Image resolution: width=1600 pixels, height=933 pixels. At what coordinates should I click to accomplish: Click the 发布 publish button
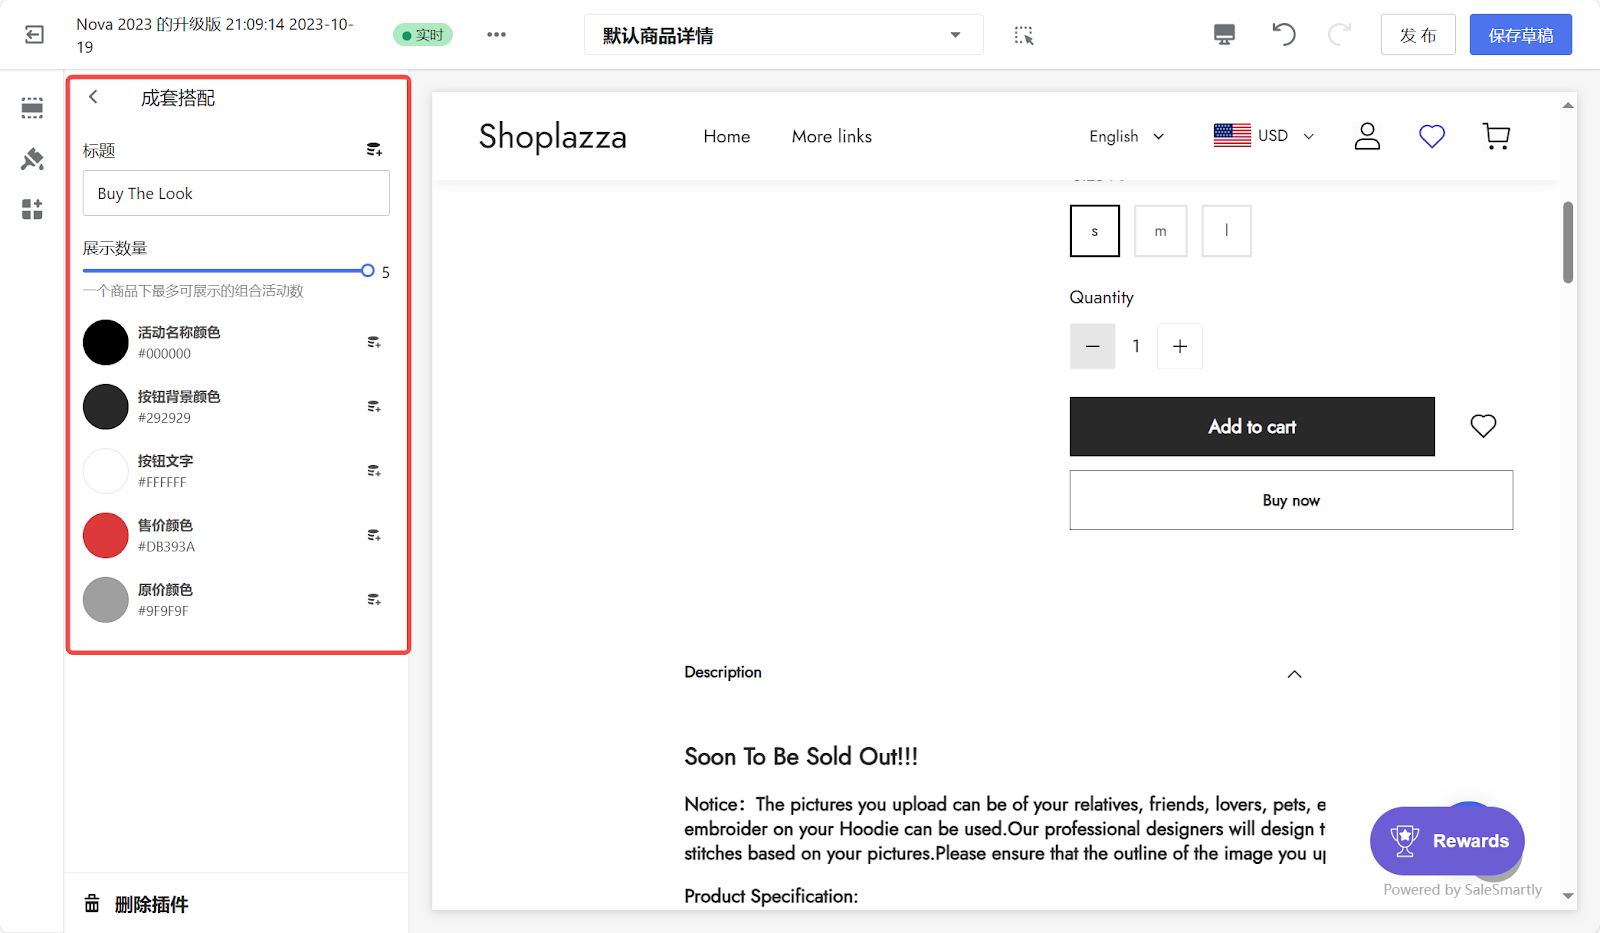click(1418, 35)
